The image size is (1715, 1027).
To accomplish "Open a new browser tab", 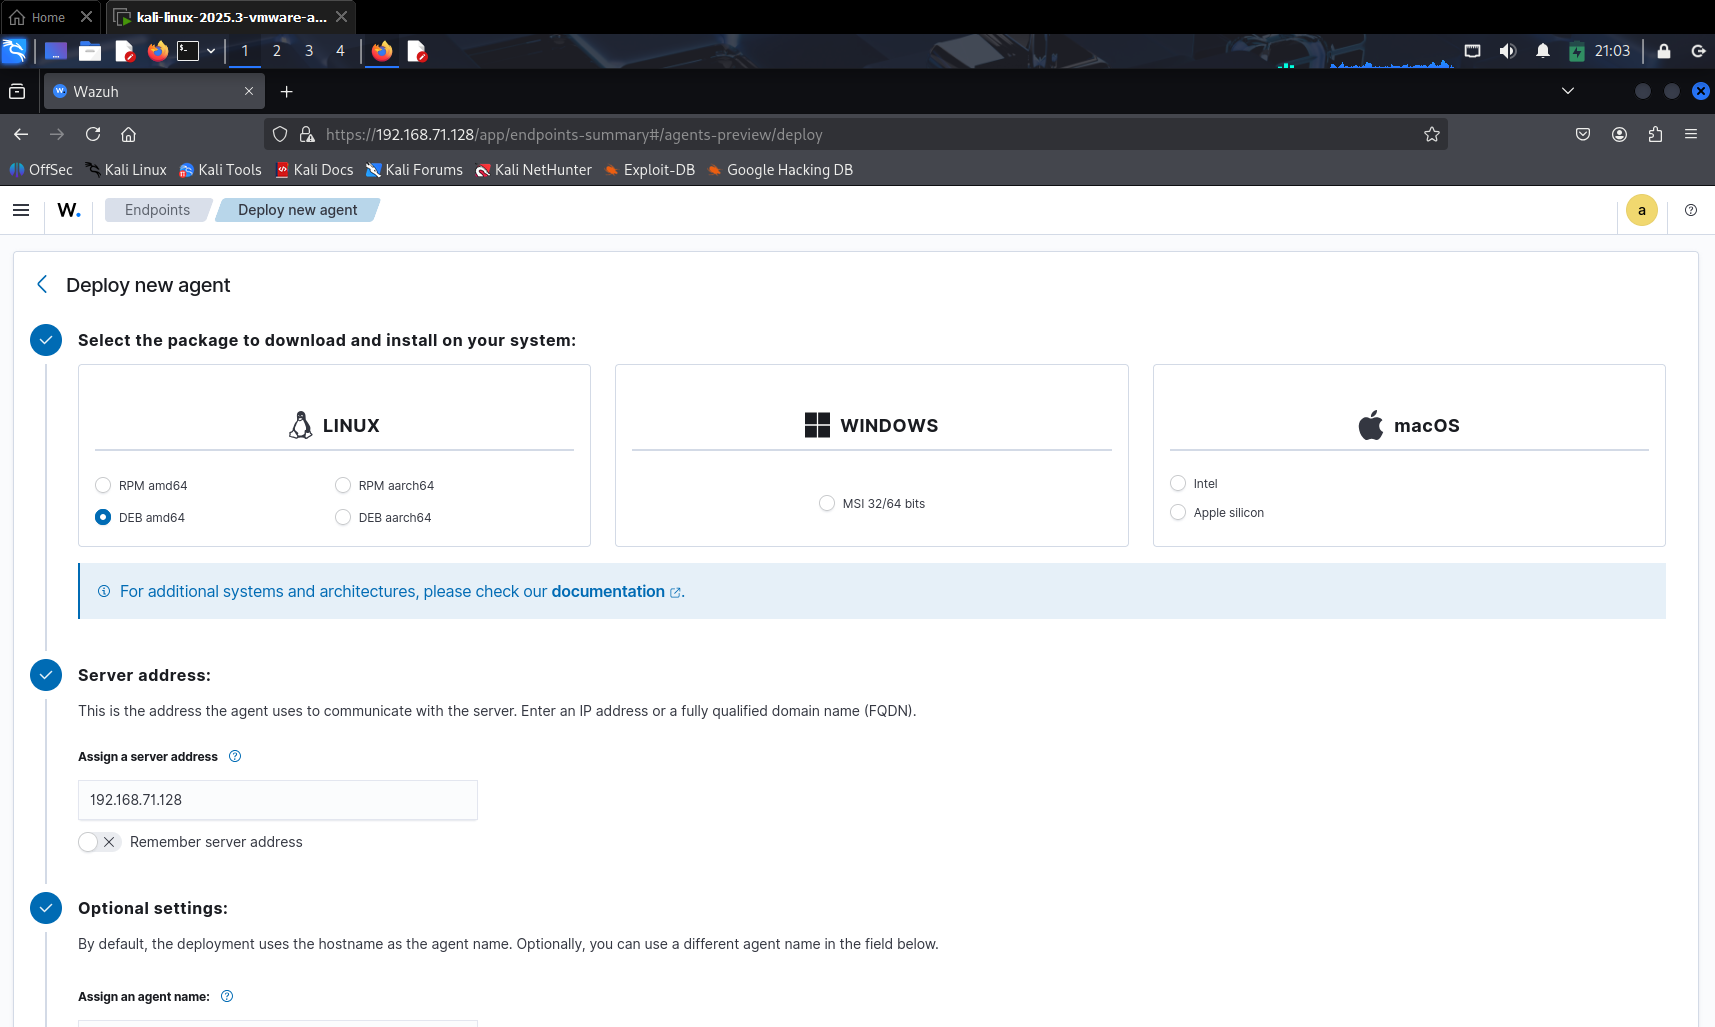I will [x=286, y=91].
